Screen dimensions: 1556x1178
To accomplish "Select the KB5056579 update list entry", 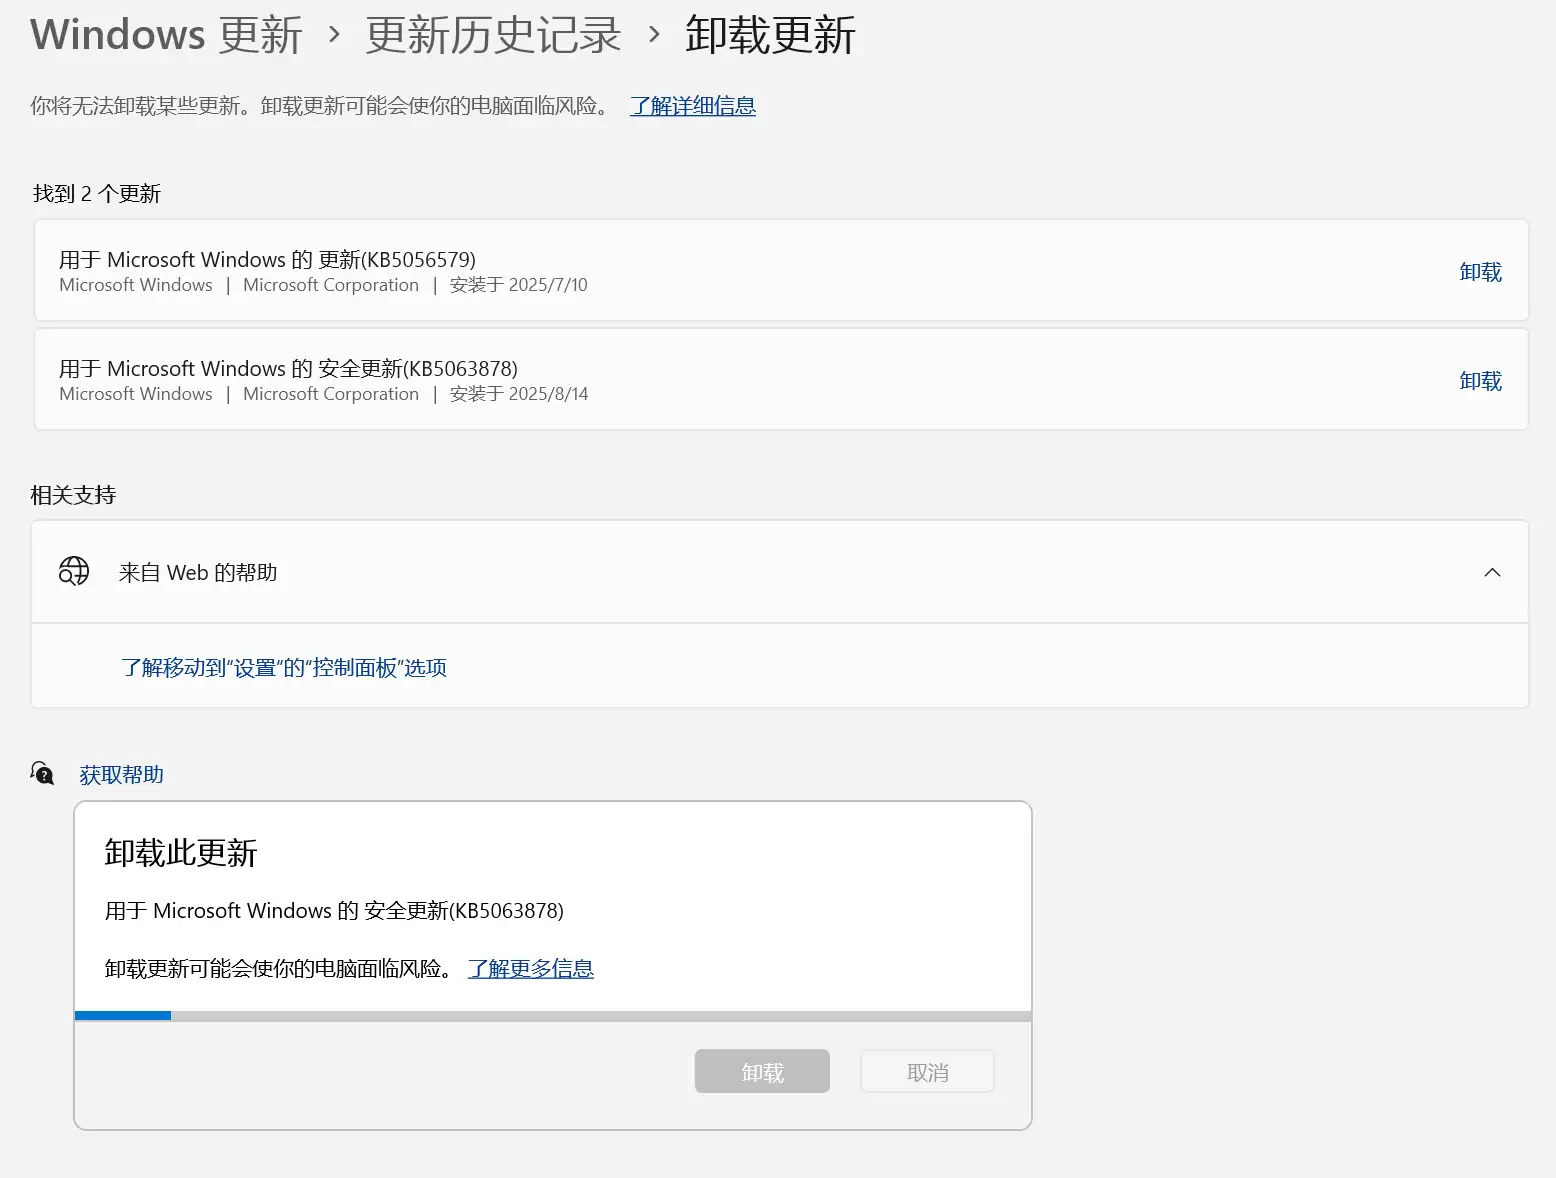I will (700, 271).
